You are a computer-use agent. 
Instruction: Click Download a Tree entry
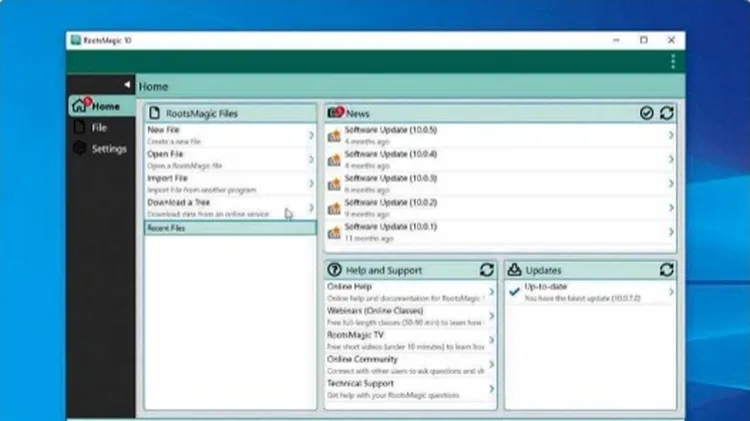click(230, 208)
